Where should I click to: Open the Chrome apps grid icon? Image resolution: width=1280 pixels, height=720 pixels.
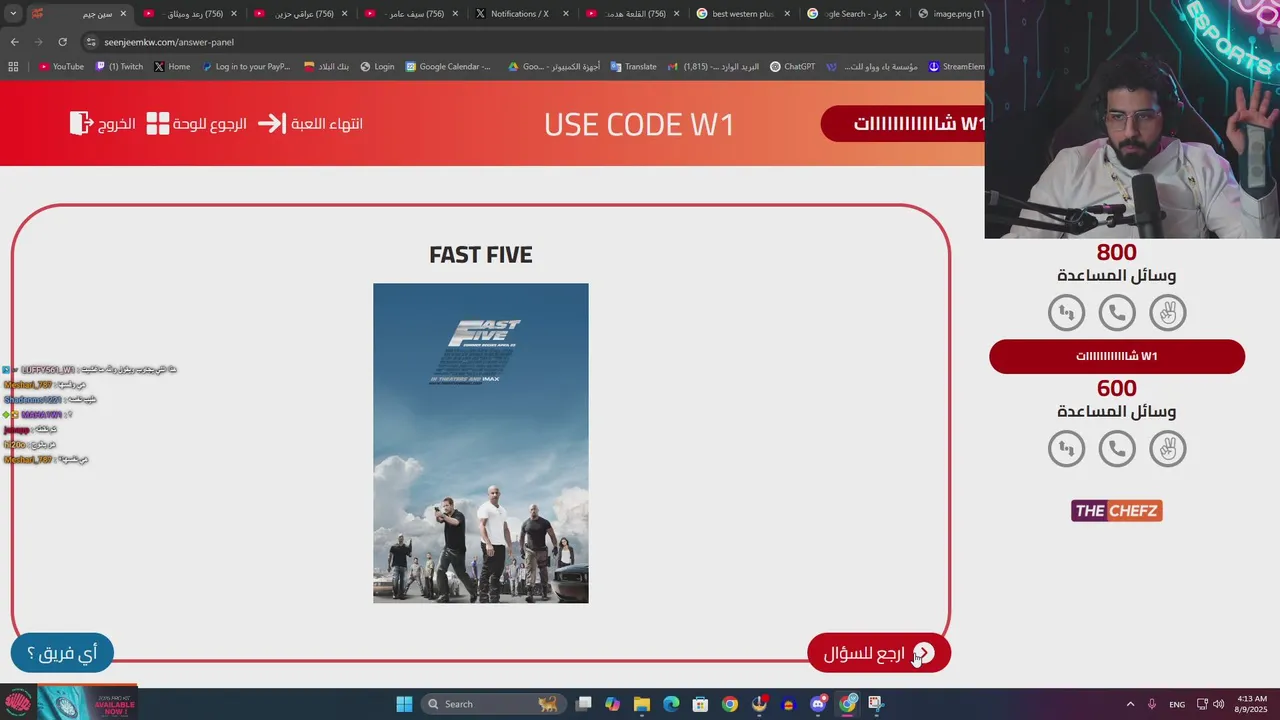[x=13, y=67]
